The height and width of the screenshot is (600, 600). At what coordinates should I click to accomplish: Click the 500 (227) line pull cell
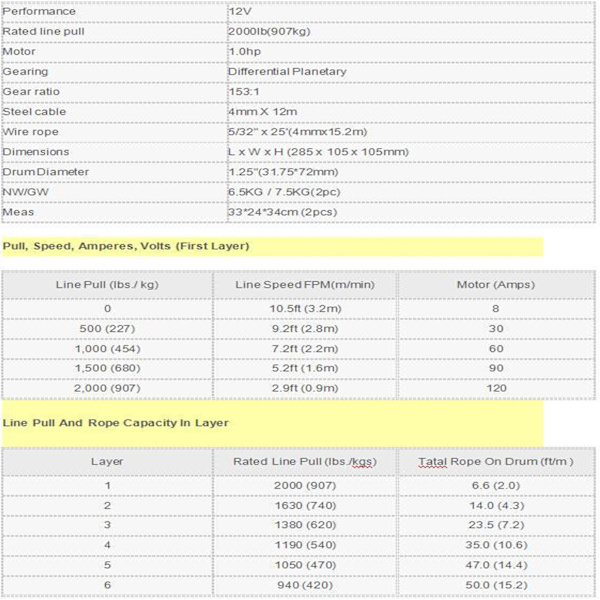click(x=107, y=329)
